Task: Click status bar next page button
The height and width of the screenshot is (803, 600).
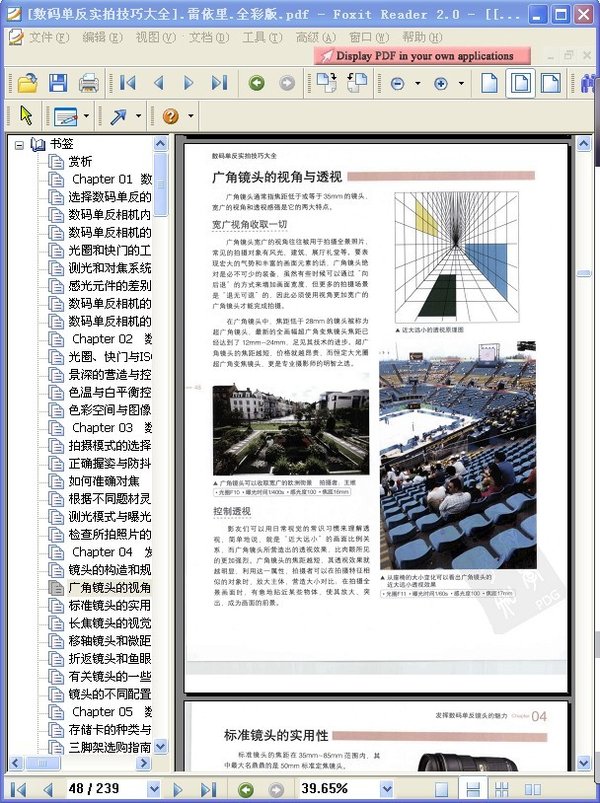Action: (178, 789)
